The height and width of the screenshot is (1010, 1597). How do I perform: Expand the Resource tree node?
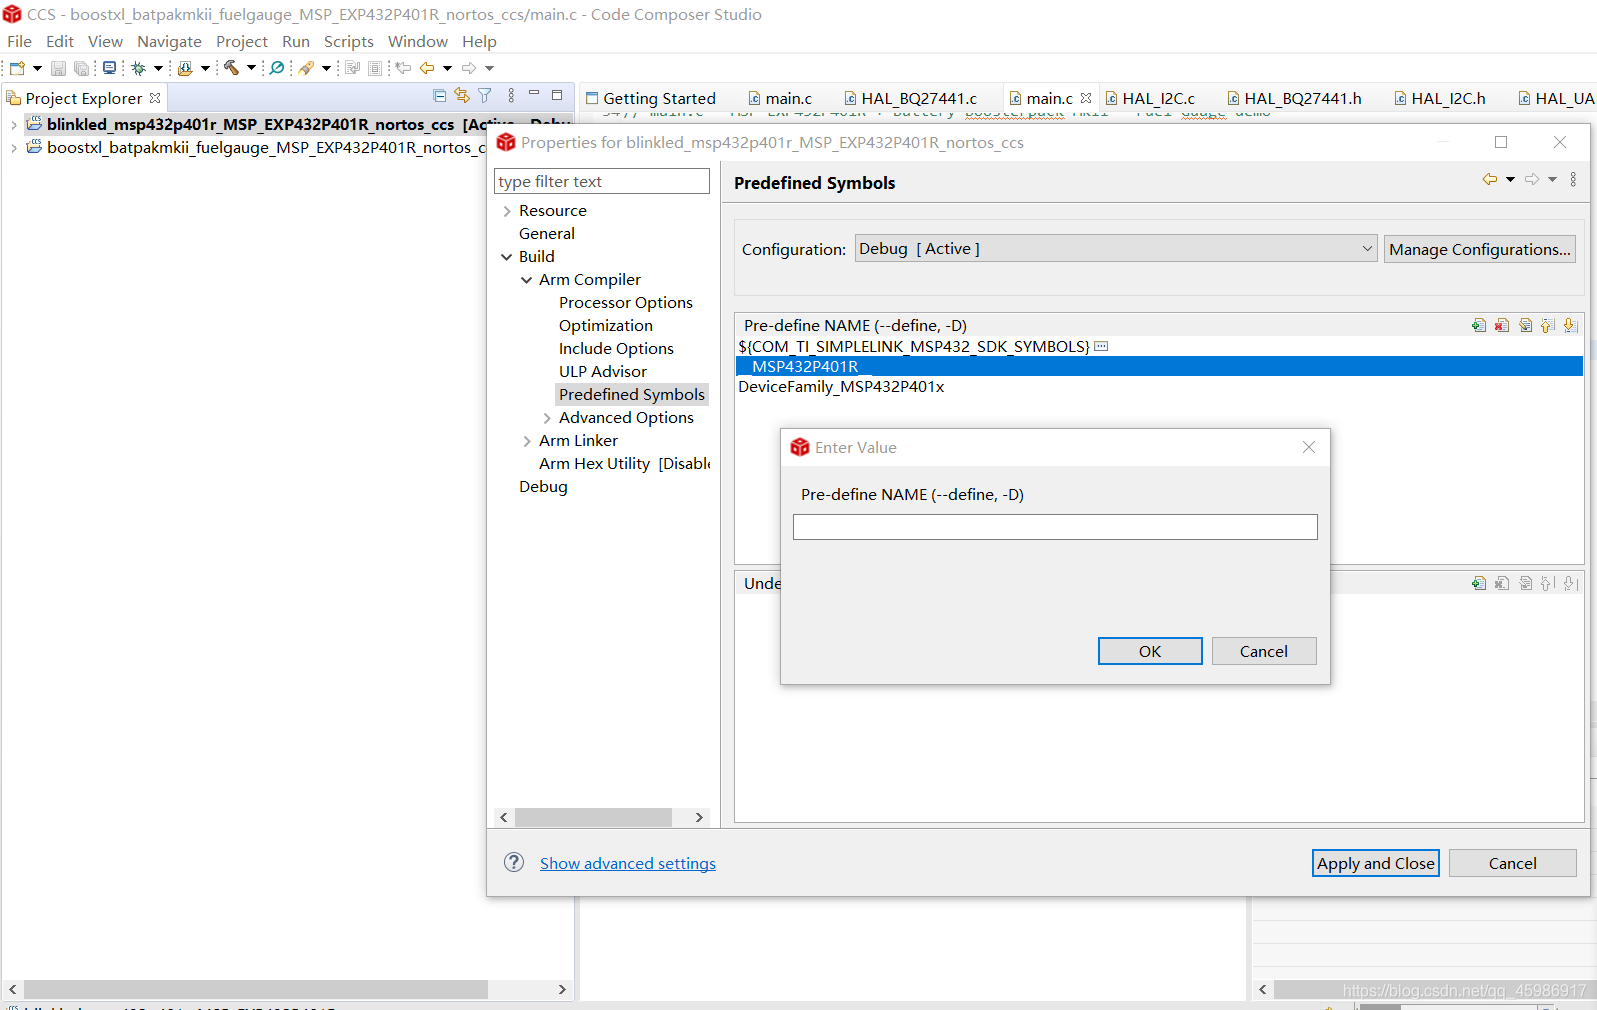pyautogui.click(x=507, y=211)
